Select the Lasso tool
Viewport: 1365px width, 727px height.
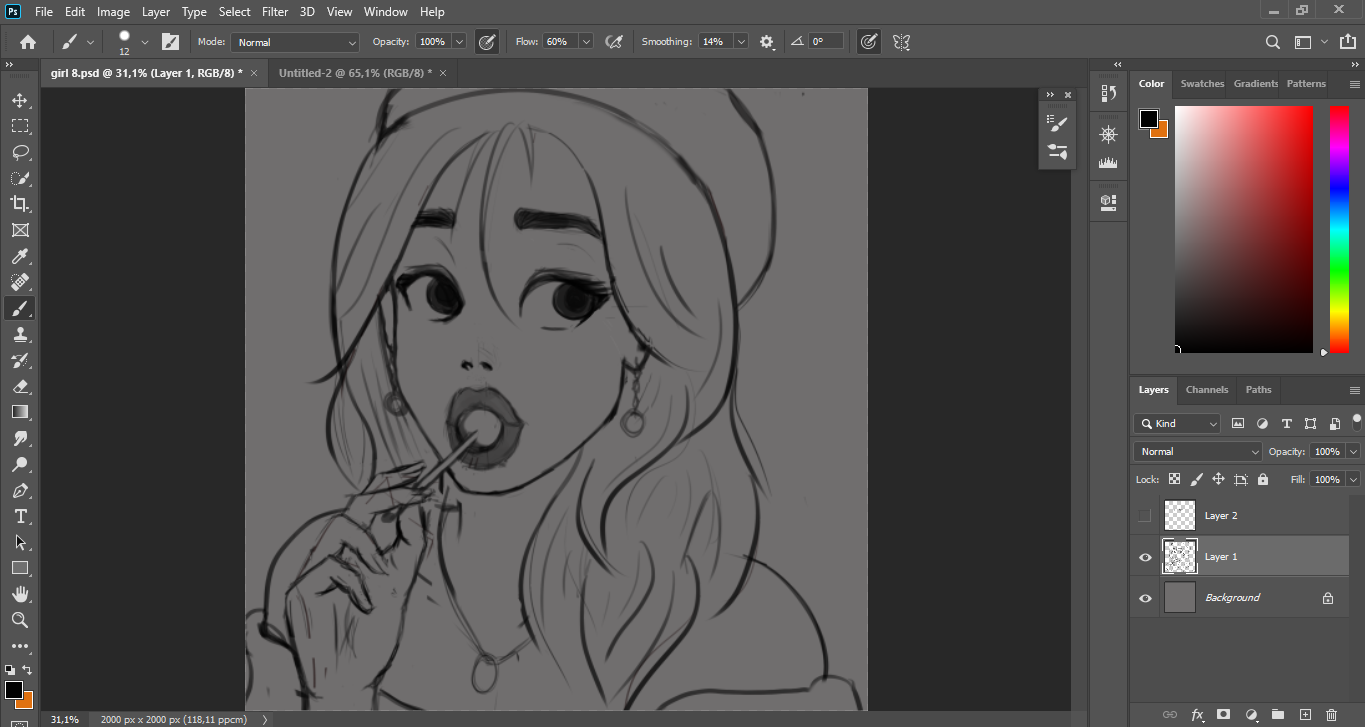point(19,152)
